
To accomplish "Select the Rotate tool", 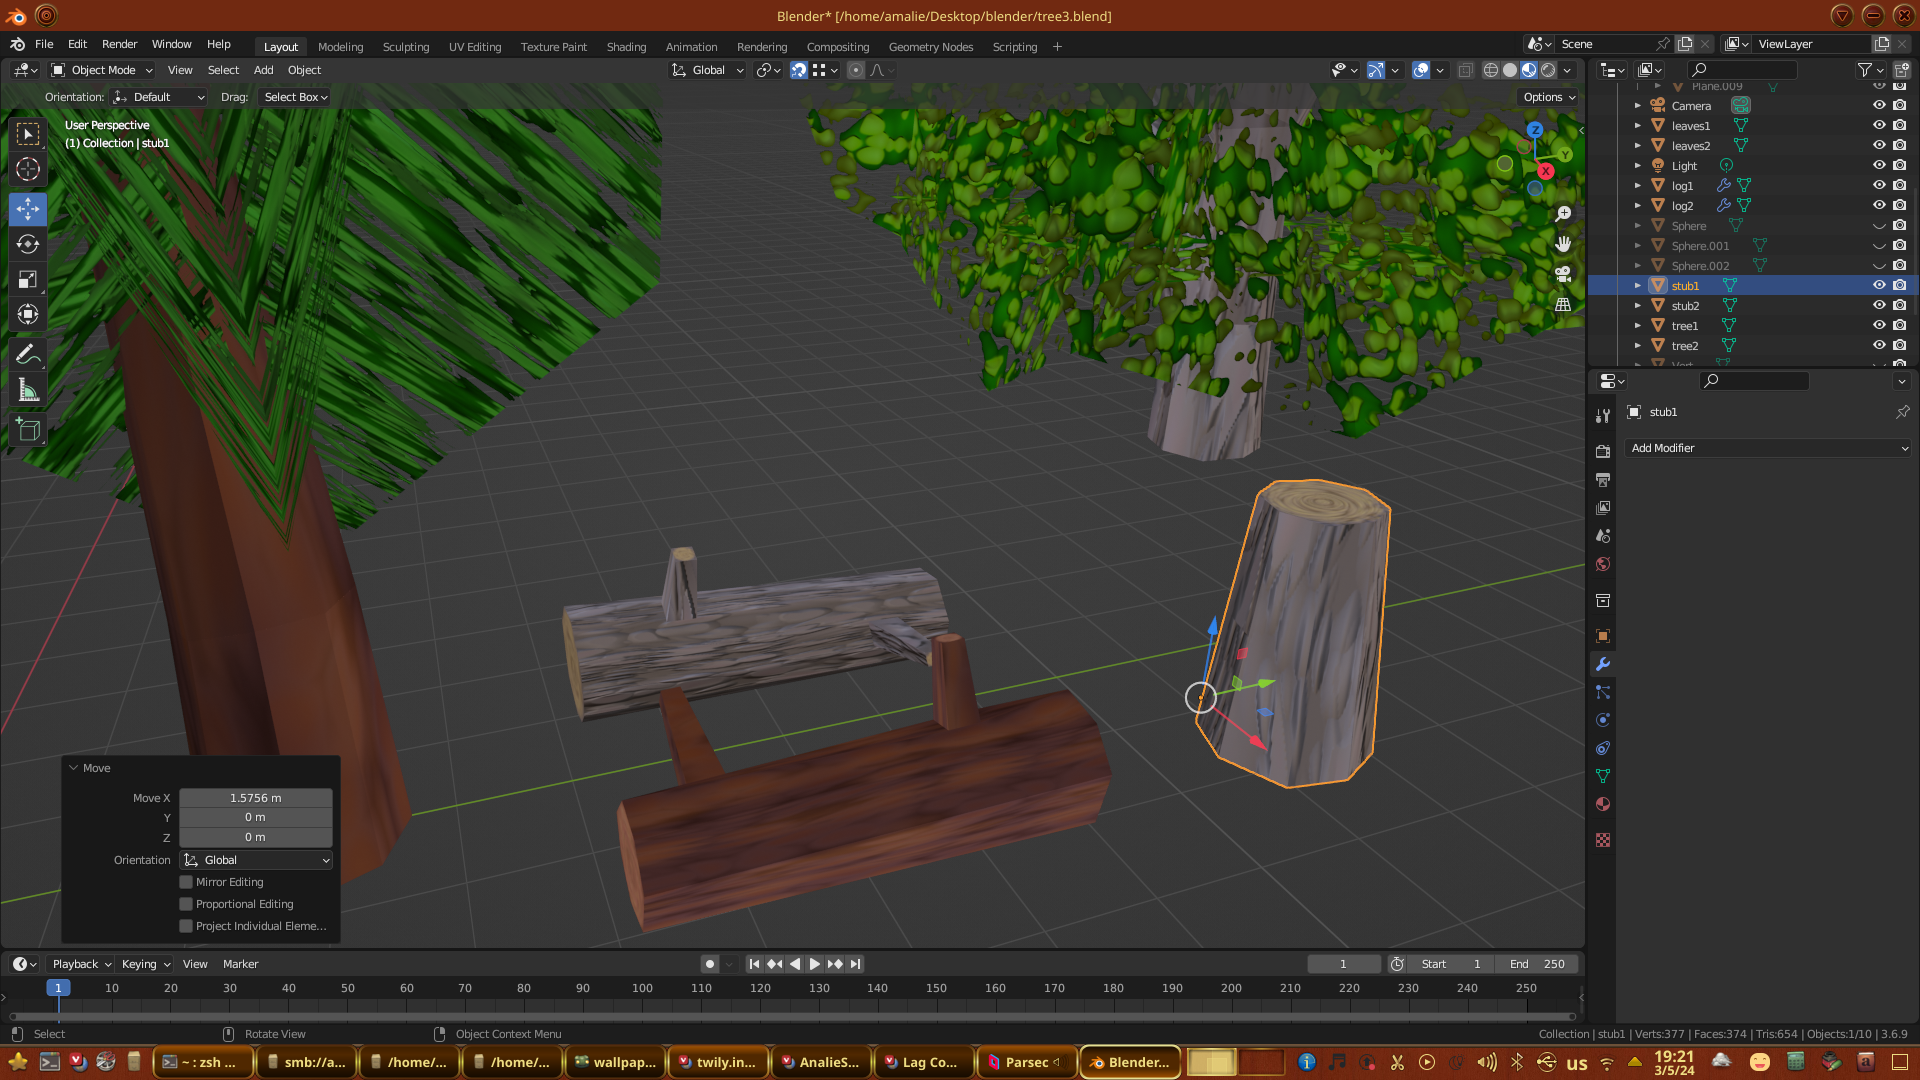I will [28, 244].
